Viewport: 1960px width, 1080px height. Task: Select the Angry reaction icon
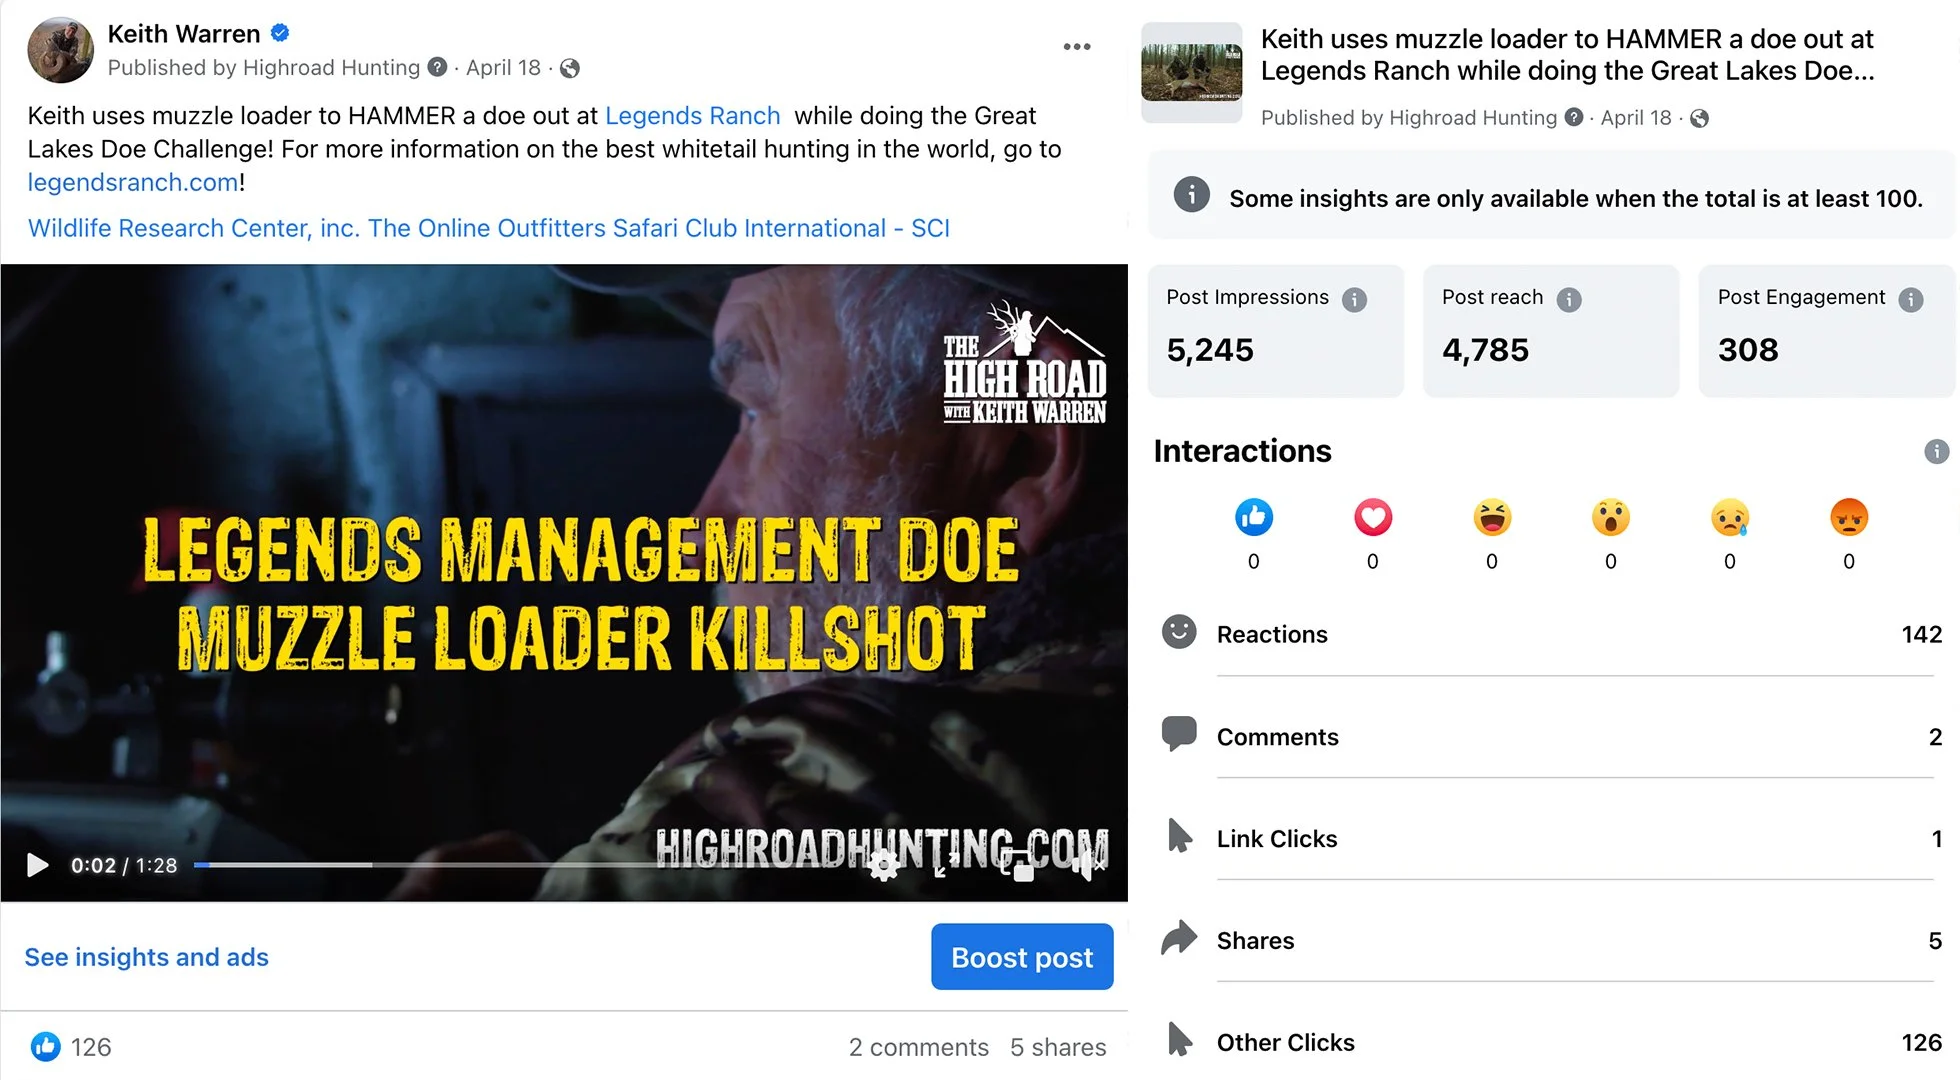coord(1848,518)
